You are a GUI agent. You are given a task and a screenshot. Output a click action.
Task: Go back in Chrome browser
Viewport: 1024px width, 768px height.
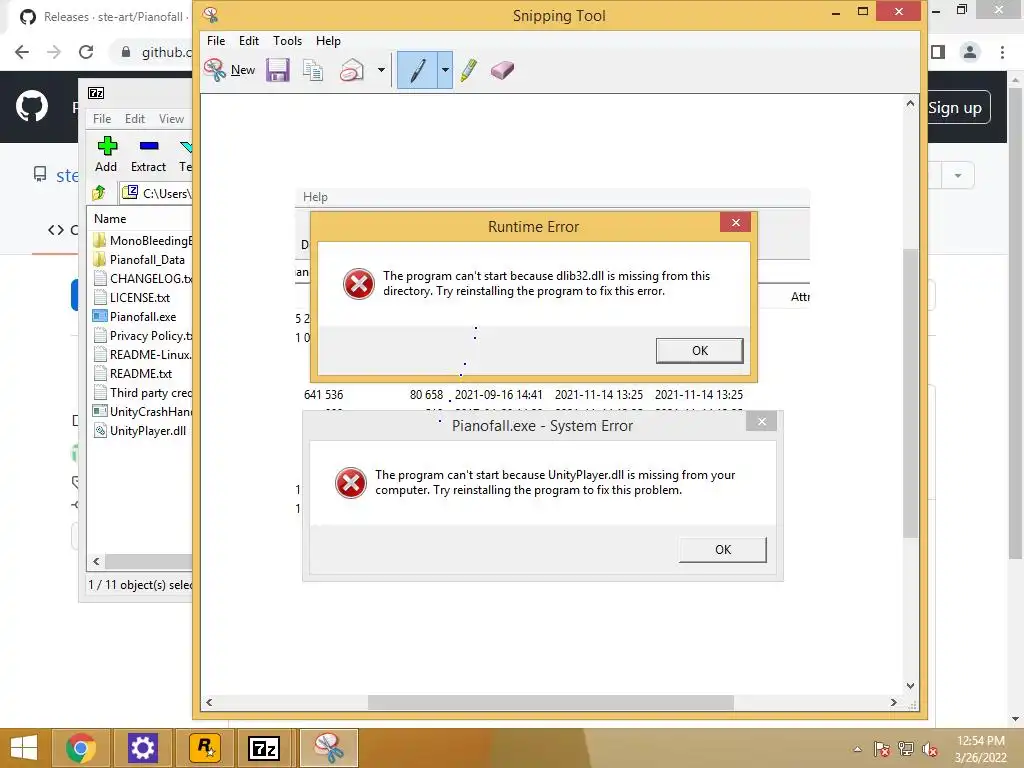(x=22, y=52)
